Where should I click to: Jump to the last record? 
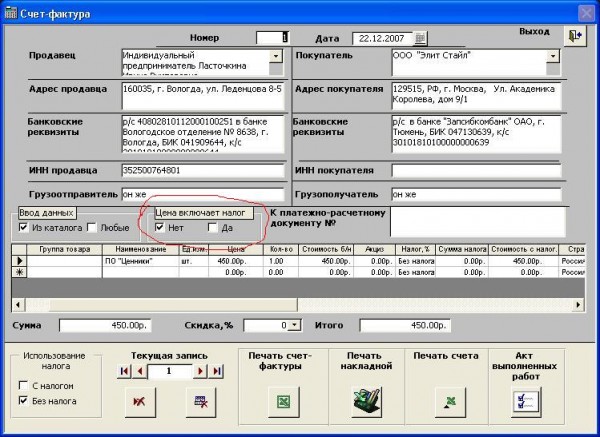[216, 371]
